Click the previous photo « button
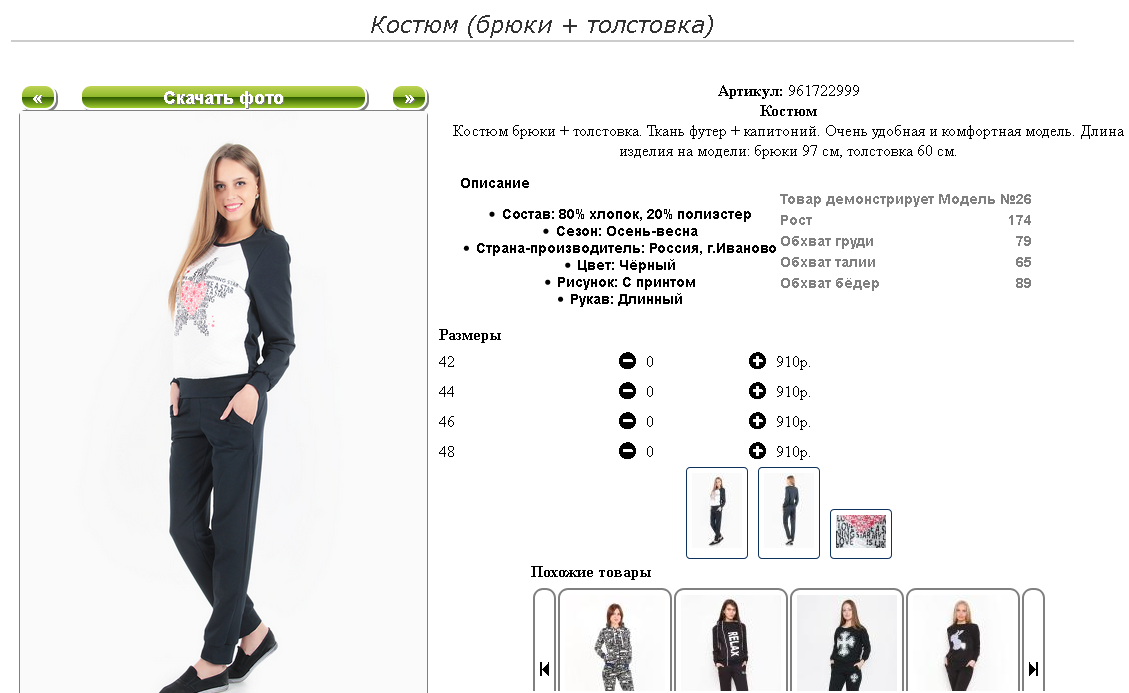 (x=39, y=98)
